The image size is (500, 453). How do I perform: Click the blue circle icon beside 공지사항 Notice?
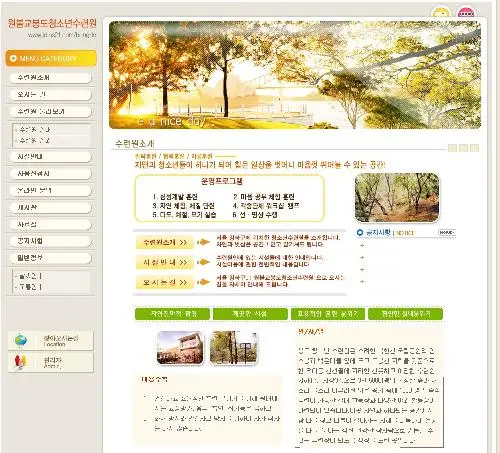coord(360,232)
